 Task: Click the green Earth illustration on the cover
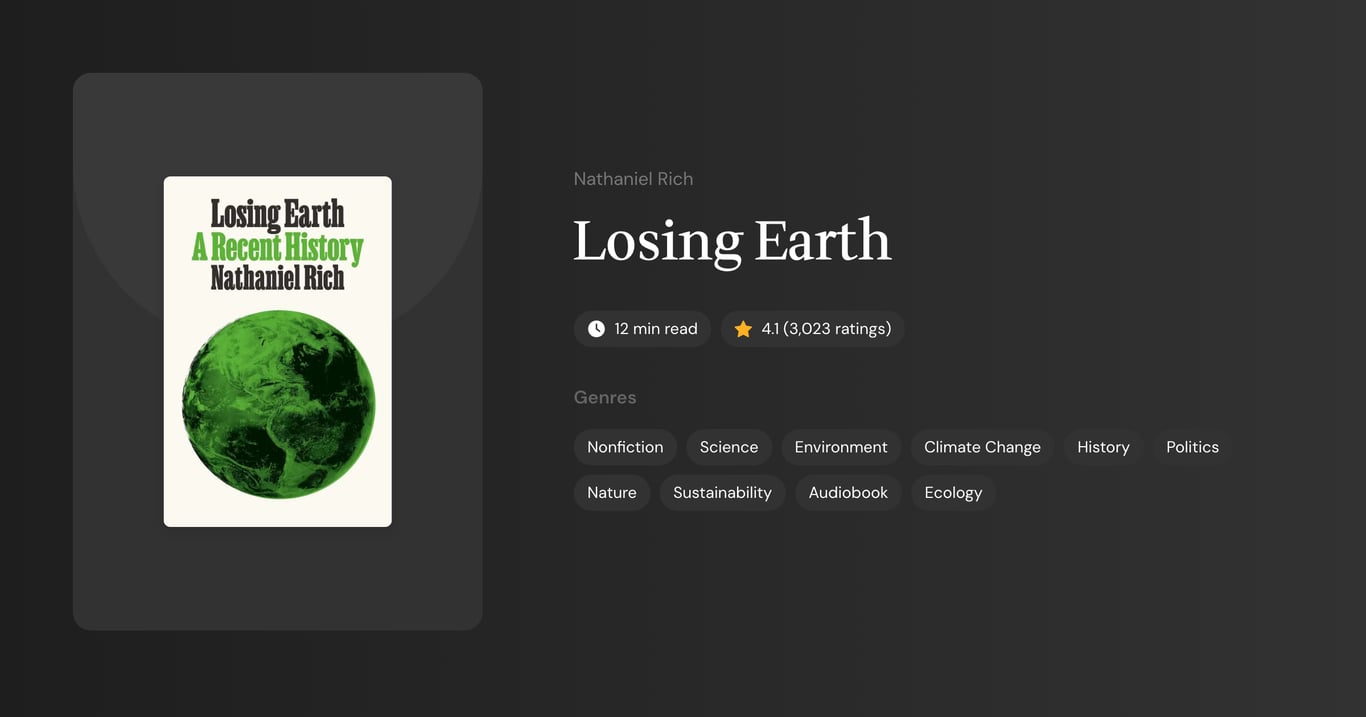pyautogui.click(x=277, y=405)
